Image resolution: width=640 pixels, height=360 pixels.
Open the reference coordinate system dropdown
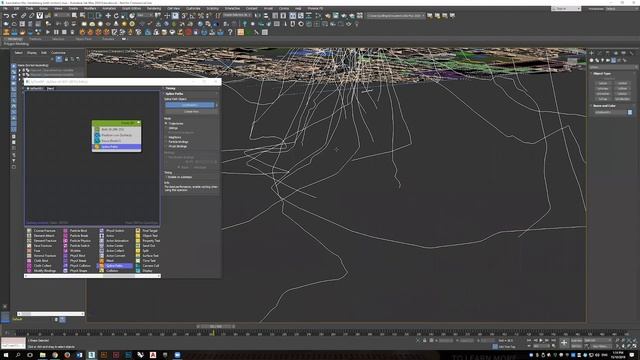[x=145, y=16]
